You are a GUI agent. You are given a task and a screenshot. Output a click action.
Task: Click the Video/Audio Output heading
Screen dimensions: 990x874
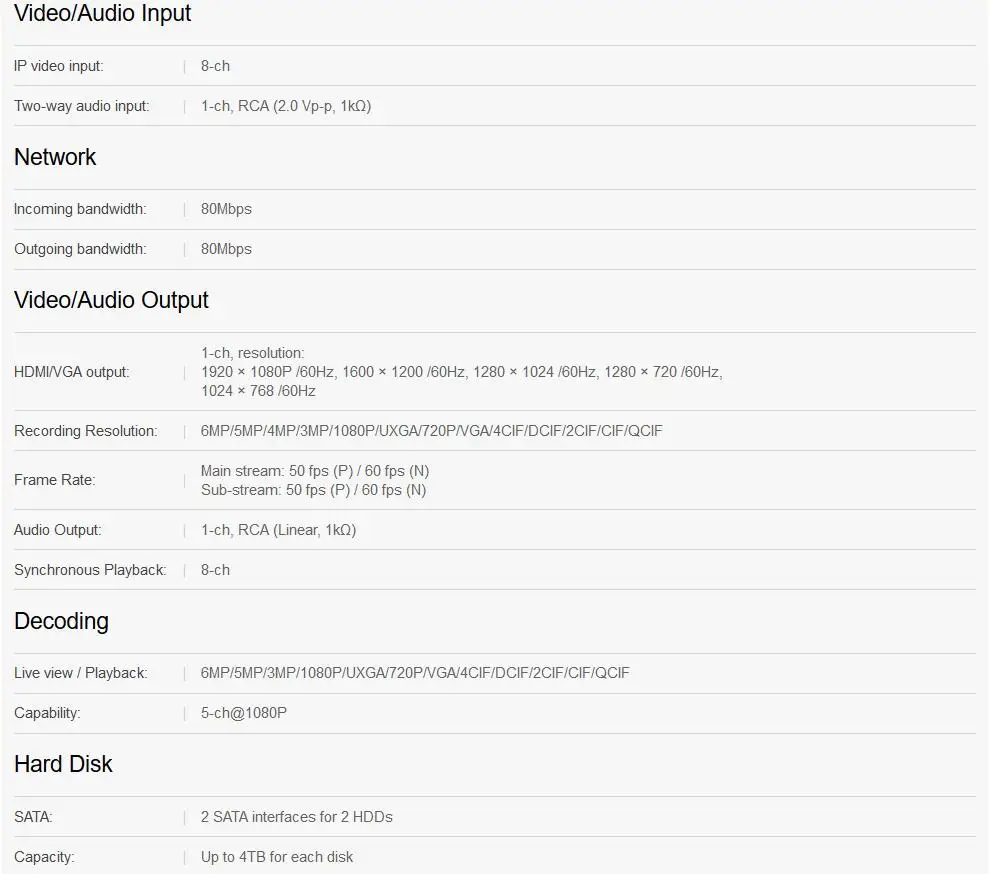(x=111, y=300)
